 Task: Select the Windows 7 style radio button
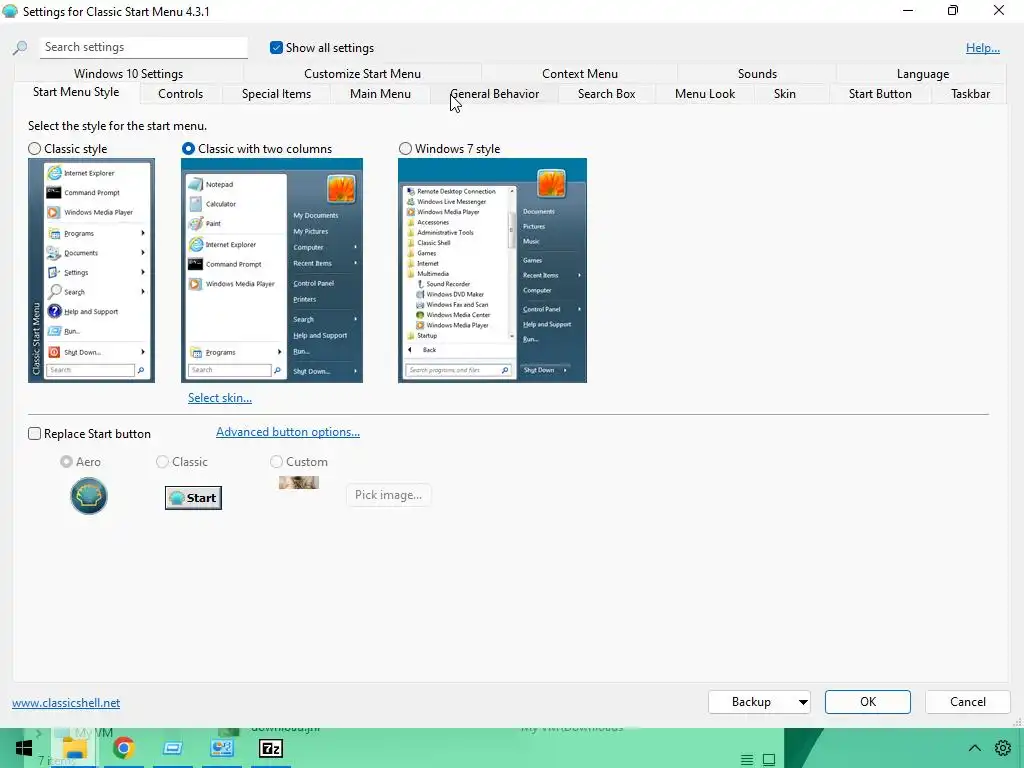point(406,149)
